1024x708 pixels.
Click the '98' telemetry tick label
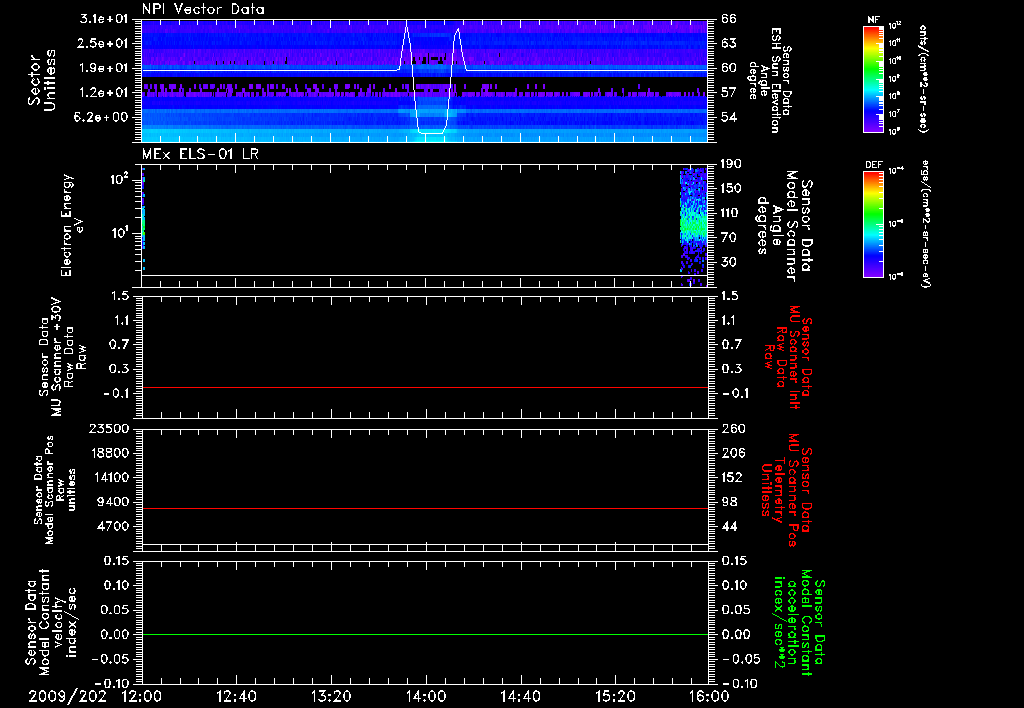(x=729, y=502)
